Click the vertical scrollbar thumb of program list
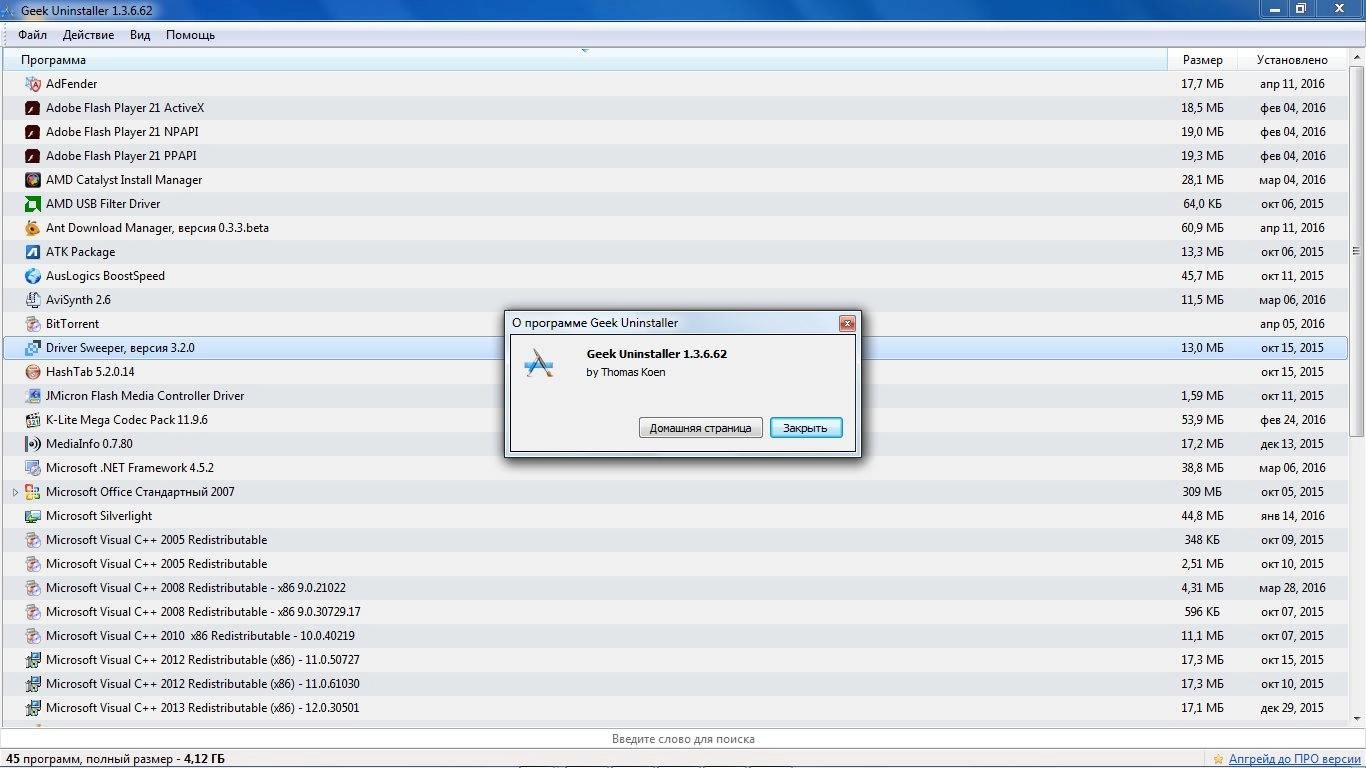The height and width of the screenshot is (768, 1366). click(1357, 252)
